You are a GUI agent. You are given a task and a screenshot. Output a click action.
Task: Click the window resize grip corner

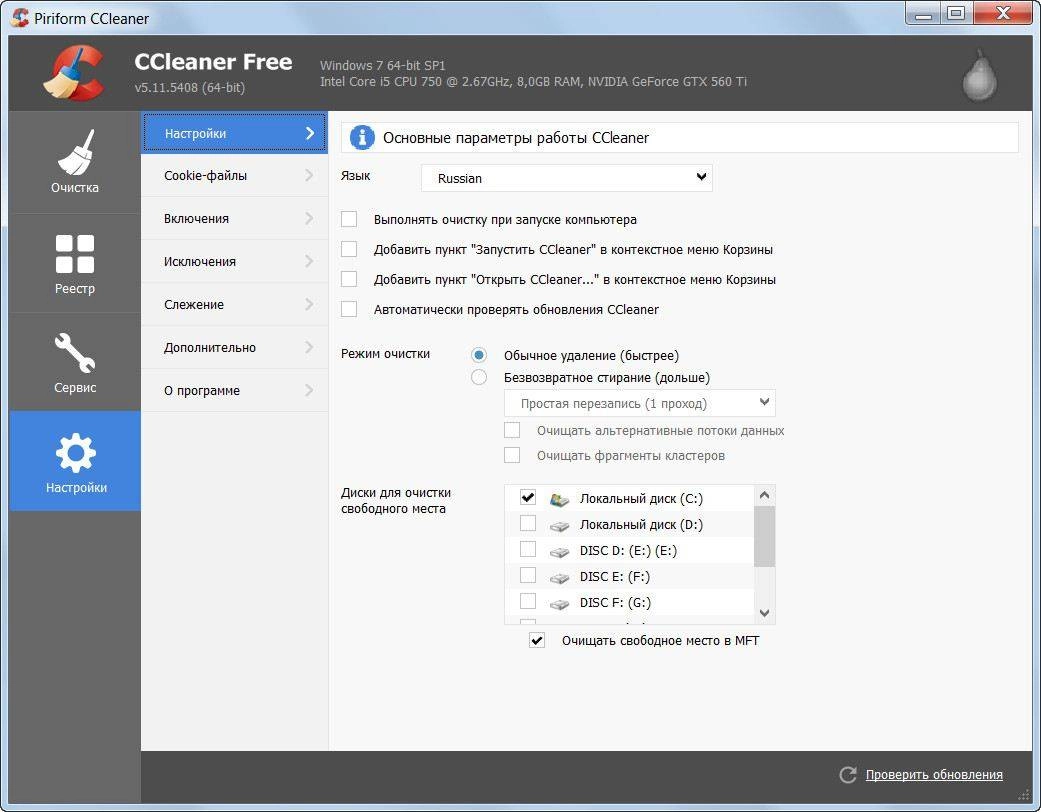(1023, 795)
